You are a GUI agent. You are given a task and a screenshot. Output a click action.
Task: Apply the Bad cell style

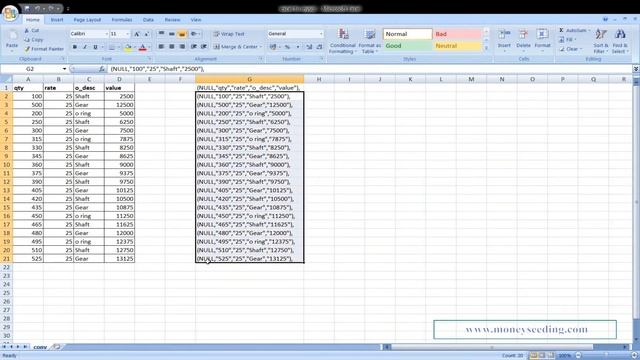point(457,34)
